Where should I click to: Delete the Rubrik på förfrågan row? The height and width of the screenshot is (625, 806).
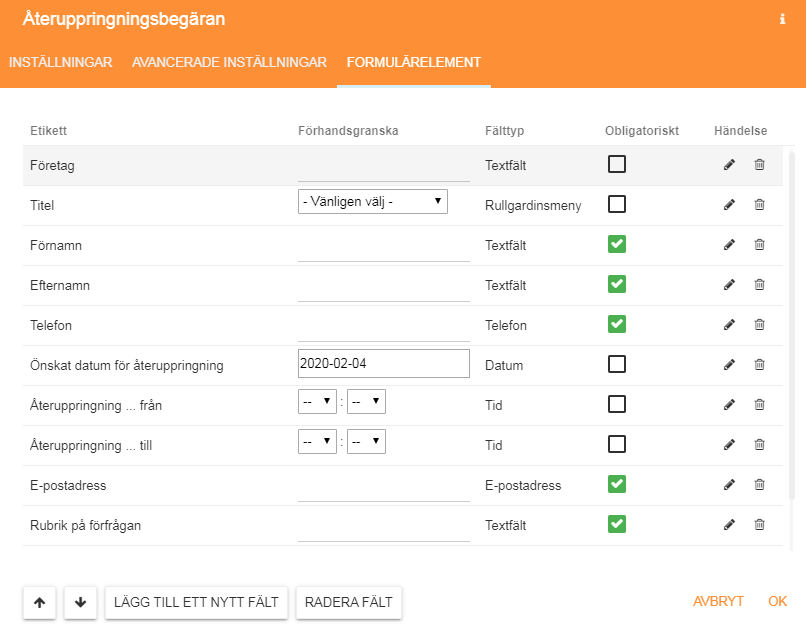pos(759,524)
